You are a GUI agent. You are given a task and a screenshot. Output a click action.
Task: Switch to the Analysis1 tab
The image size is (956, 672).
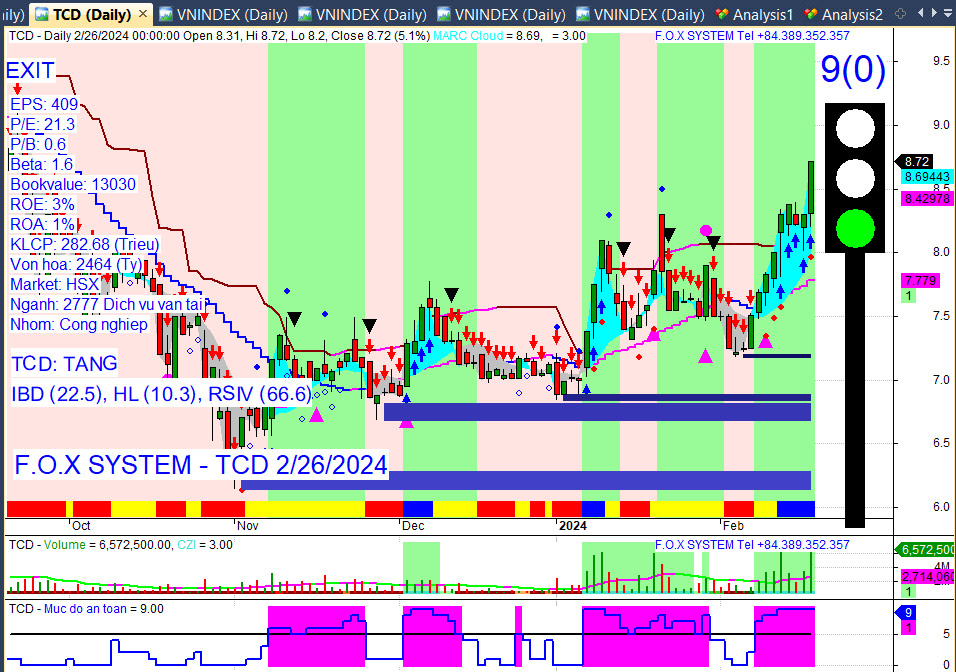[x=754, y=13]
